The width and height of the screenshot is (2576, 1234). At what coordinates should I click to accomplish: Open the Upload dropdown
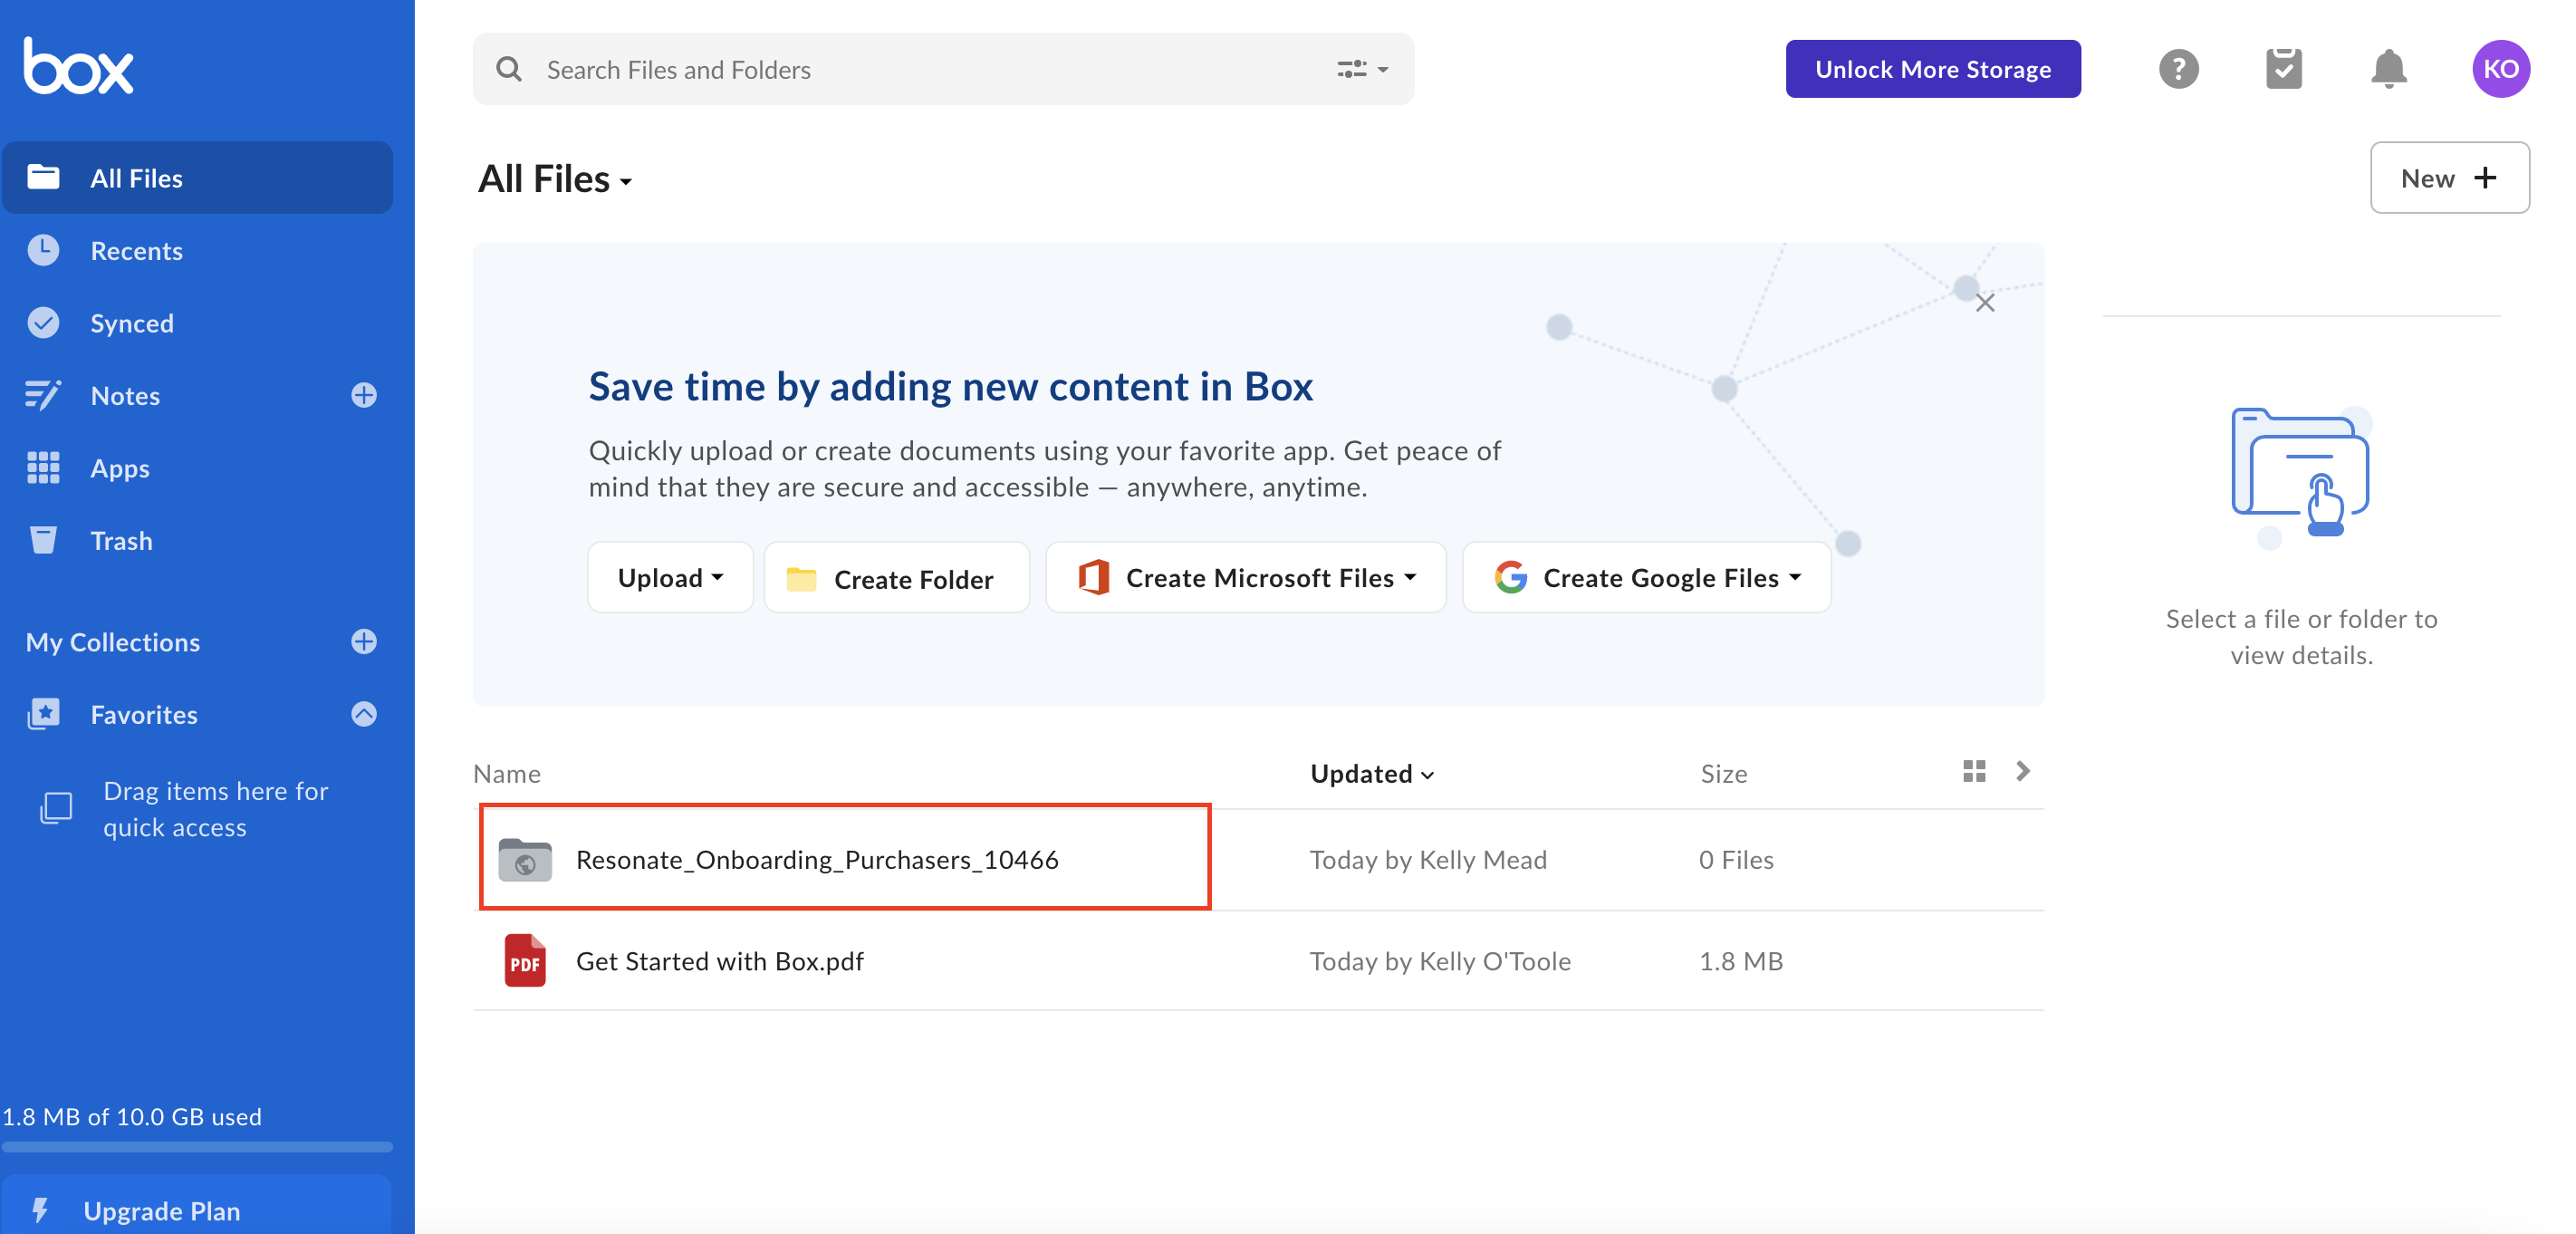[x=670, y=577]
